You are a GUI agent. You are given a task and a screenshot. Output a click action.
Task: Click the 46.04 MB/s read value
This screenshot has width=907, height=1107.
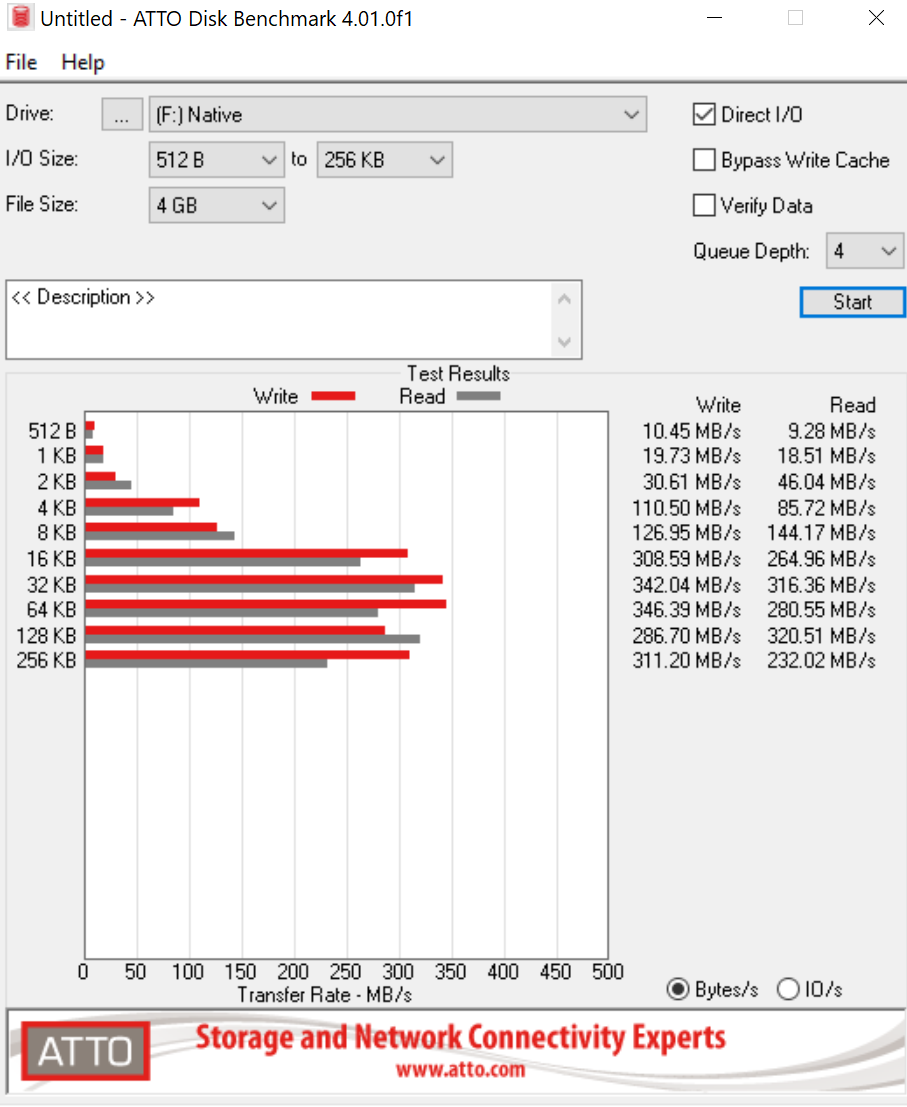click(827, 482)
